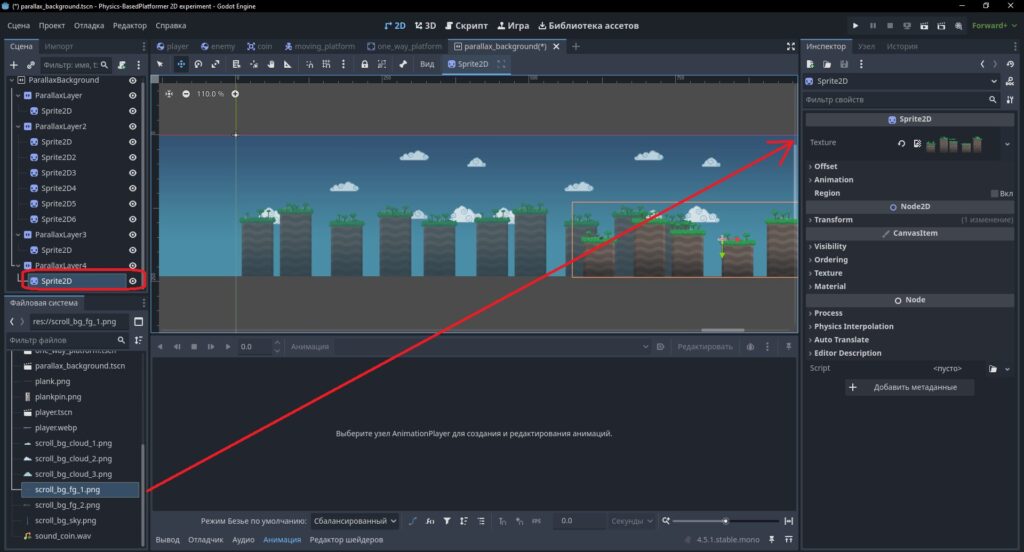Select scroll_bg_sky.png in the file system
The height and width of the screenshot is (552, 1024).
[65, 521]
